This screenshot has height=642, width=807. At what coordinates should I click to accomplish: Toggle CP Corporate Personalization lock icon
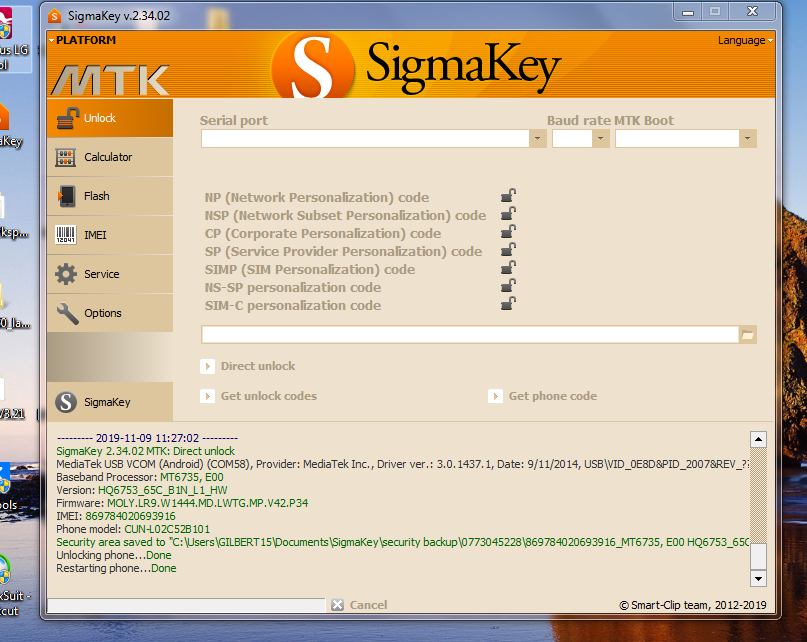[x=508, y=232]
